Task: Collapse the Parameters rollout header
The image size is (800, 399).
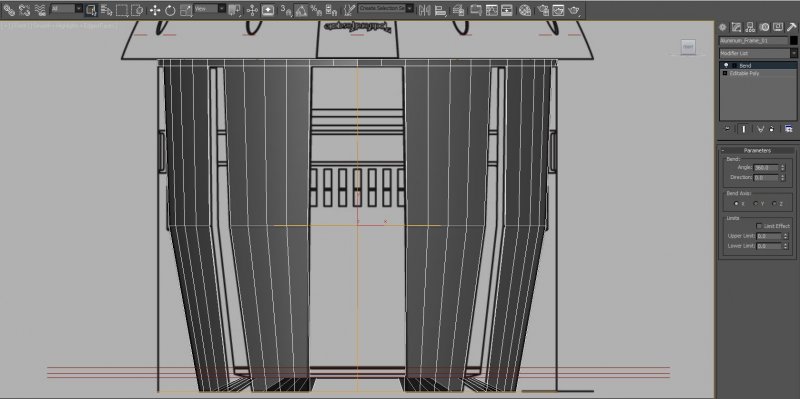Action: point(758,151)
